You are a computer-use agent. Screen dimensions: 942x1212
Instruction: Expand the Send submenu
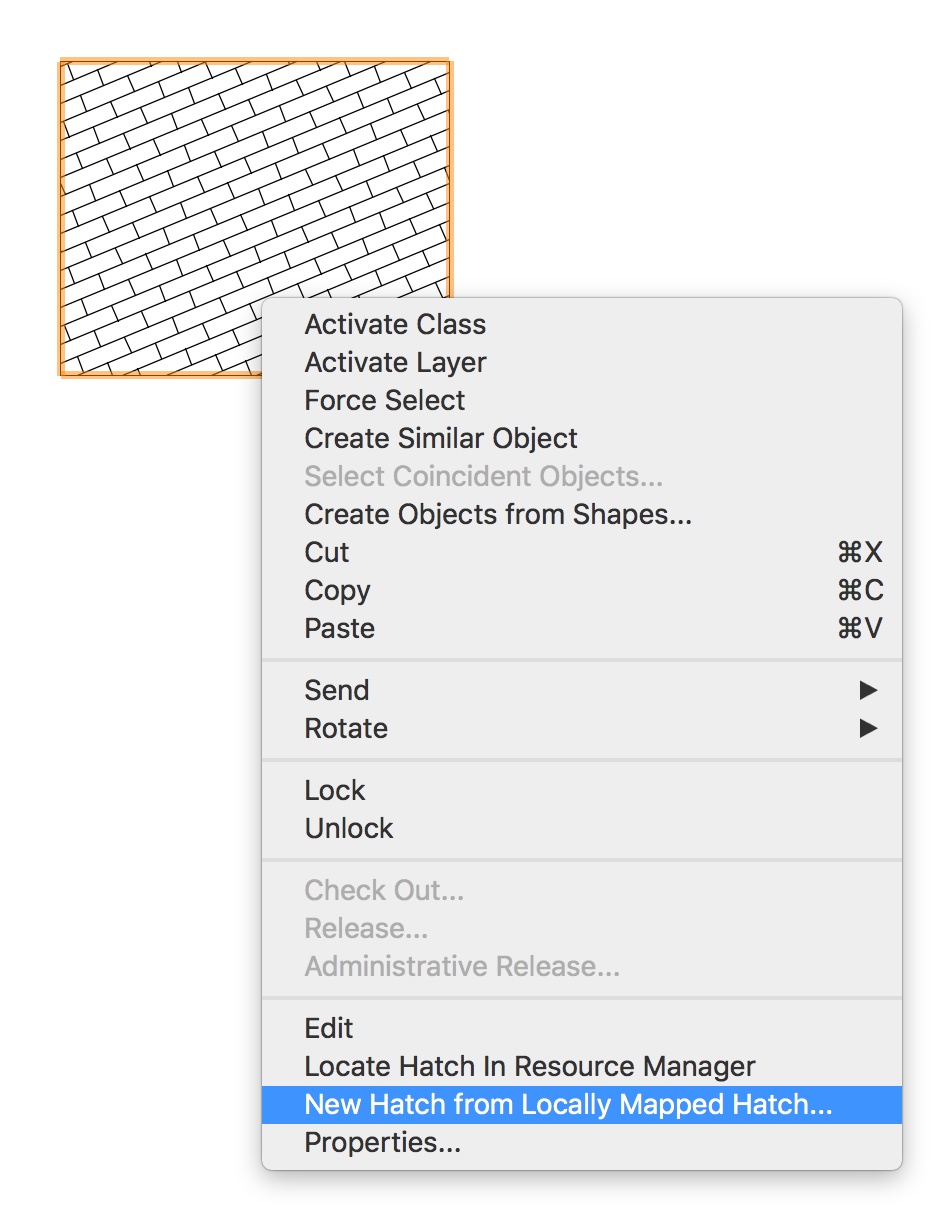click(x=336, y=690)
